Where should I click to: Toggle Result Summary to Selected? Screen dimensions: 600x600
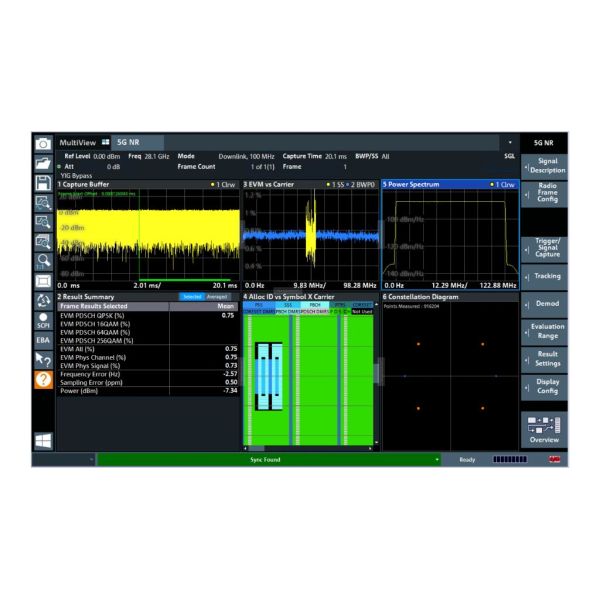pyautogui.click(x=192, y=297)
